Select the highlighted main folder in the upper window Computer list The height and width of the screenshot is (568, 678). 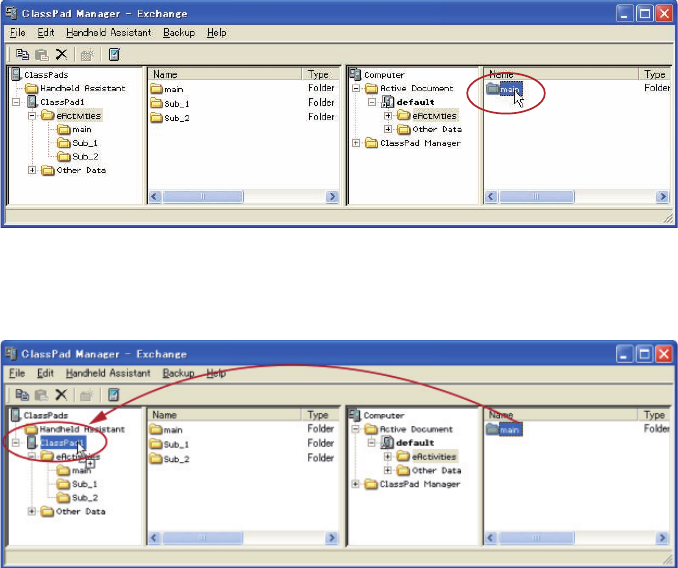[x=504, y=89]
